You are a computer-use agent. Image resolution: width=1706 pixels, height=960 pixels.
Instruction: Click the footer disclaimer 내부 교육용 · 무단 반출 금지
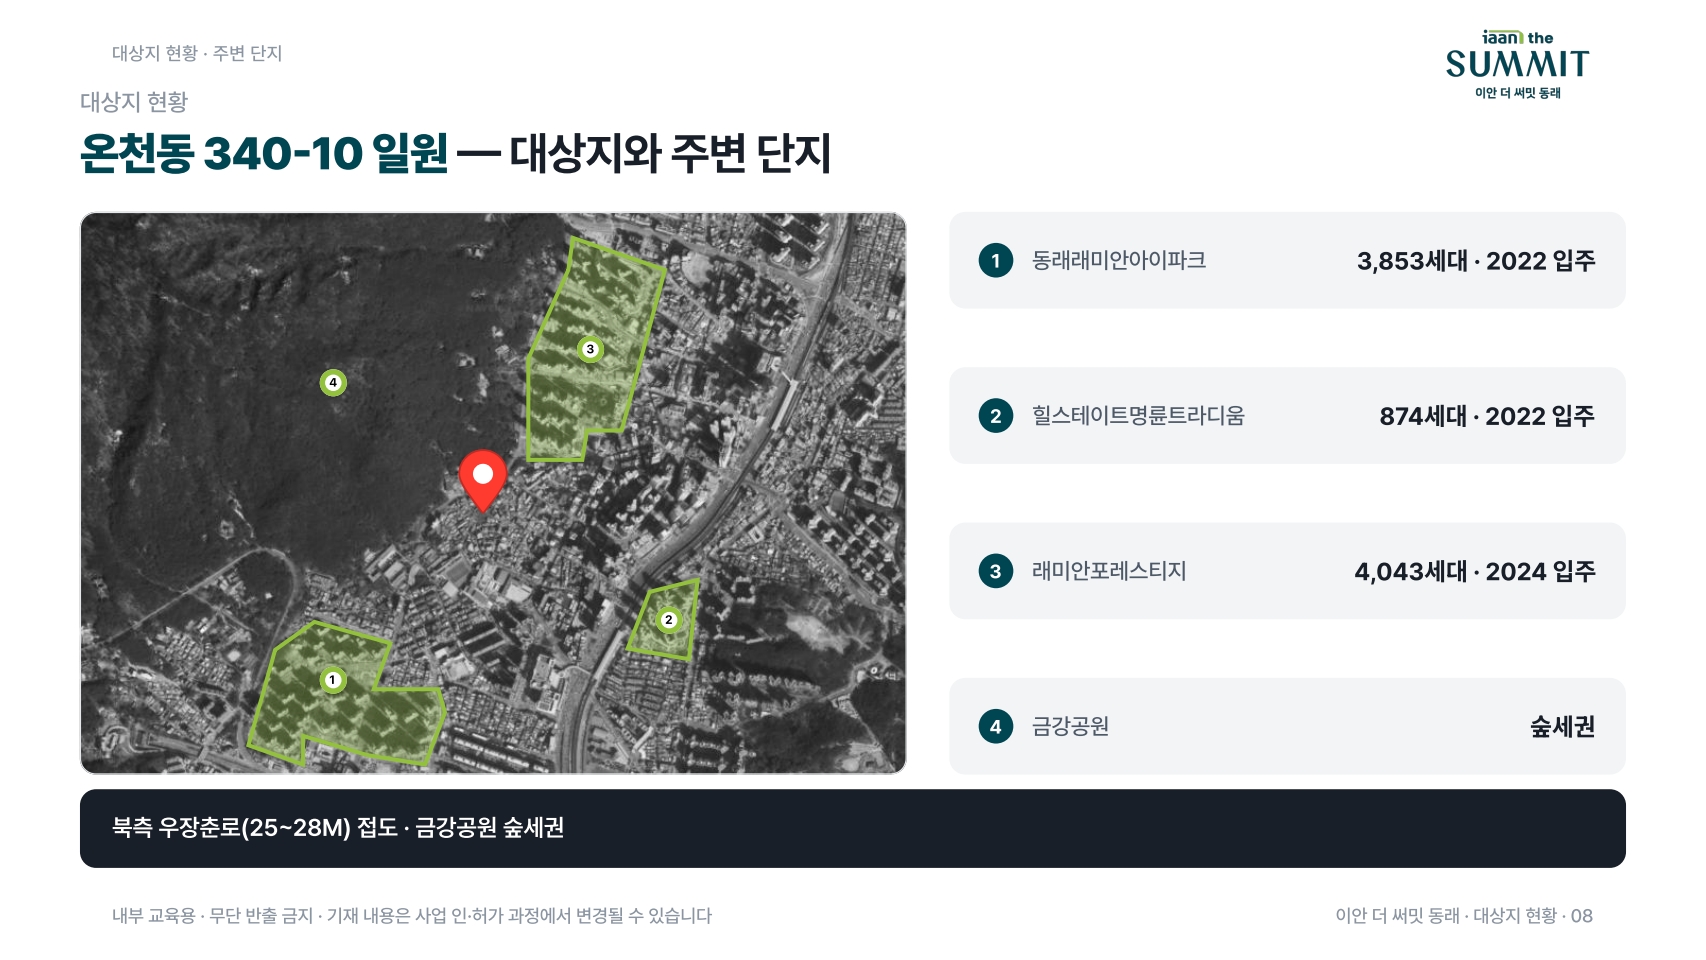click(212, 915)
